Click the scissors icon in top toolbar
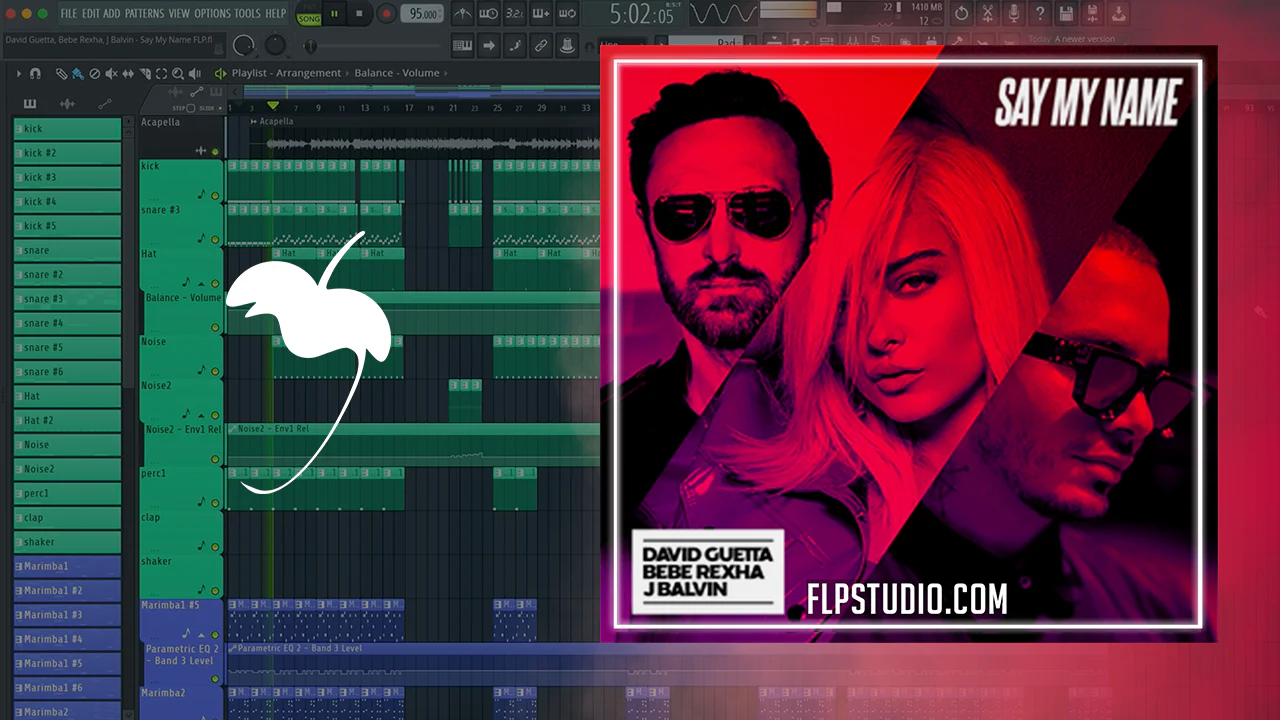The width and height of the screenshot is (1280, 720). point(988,14)
